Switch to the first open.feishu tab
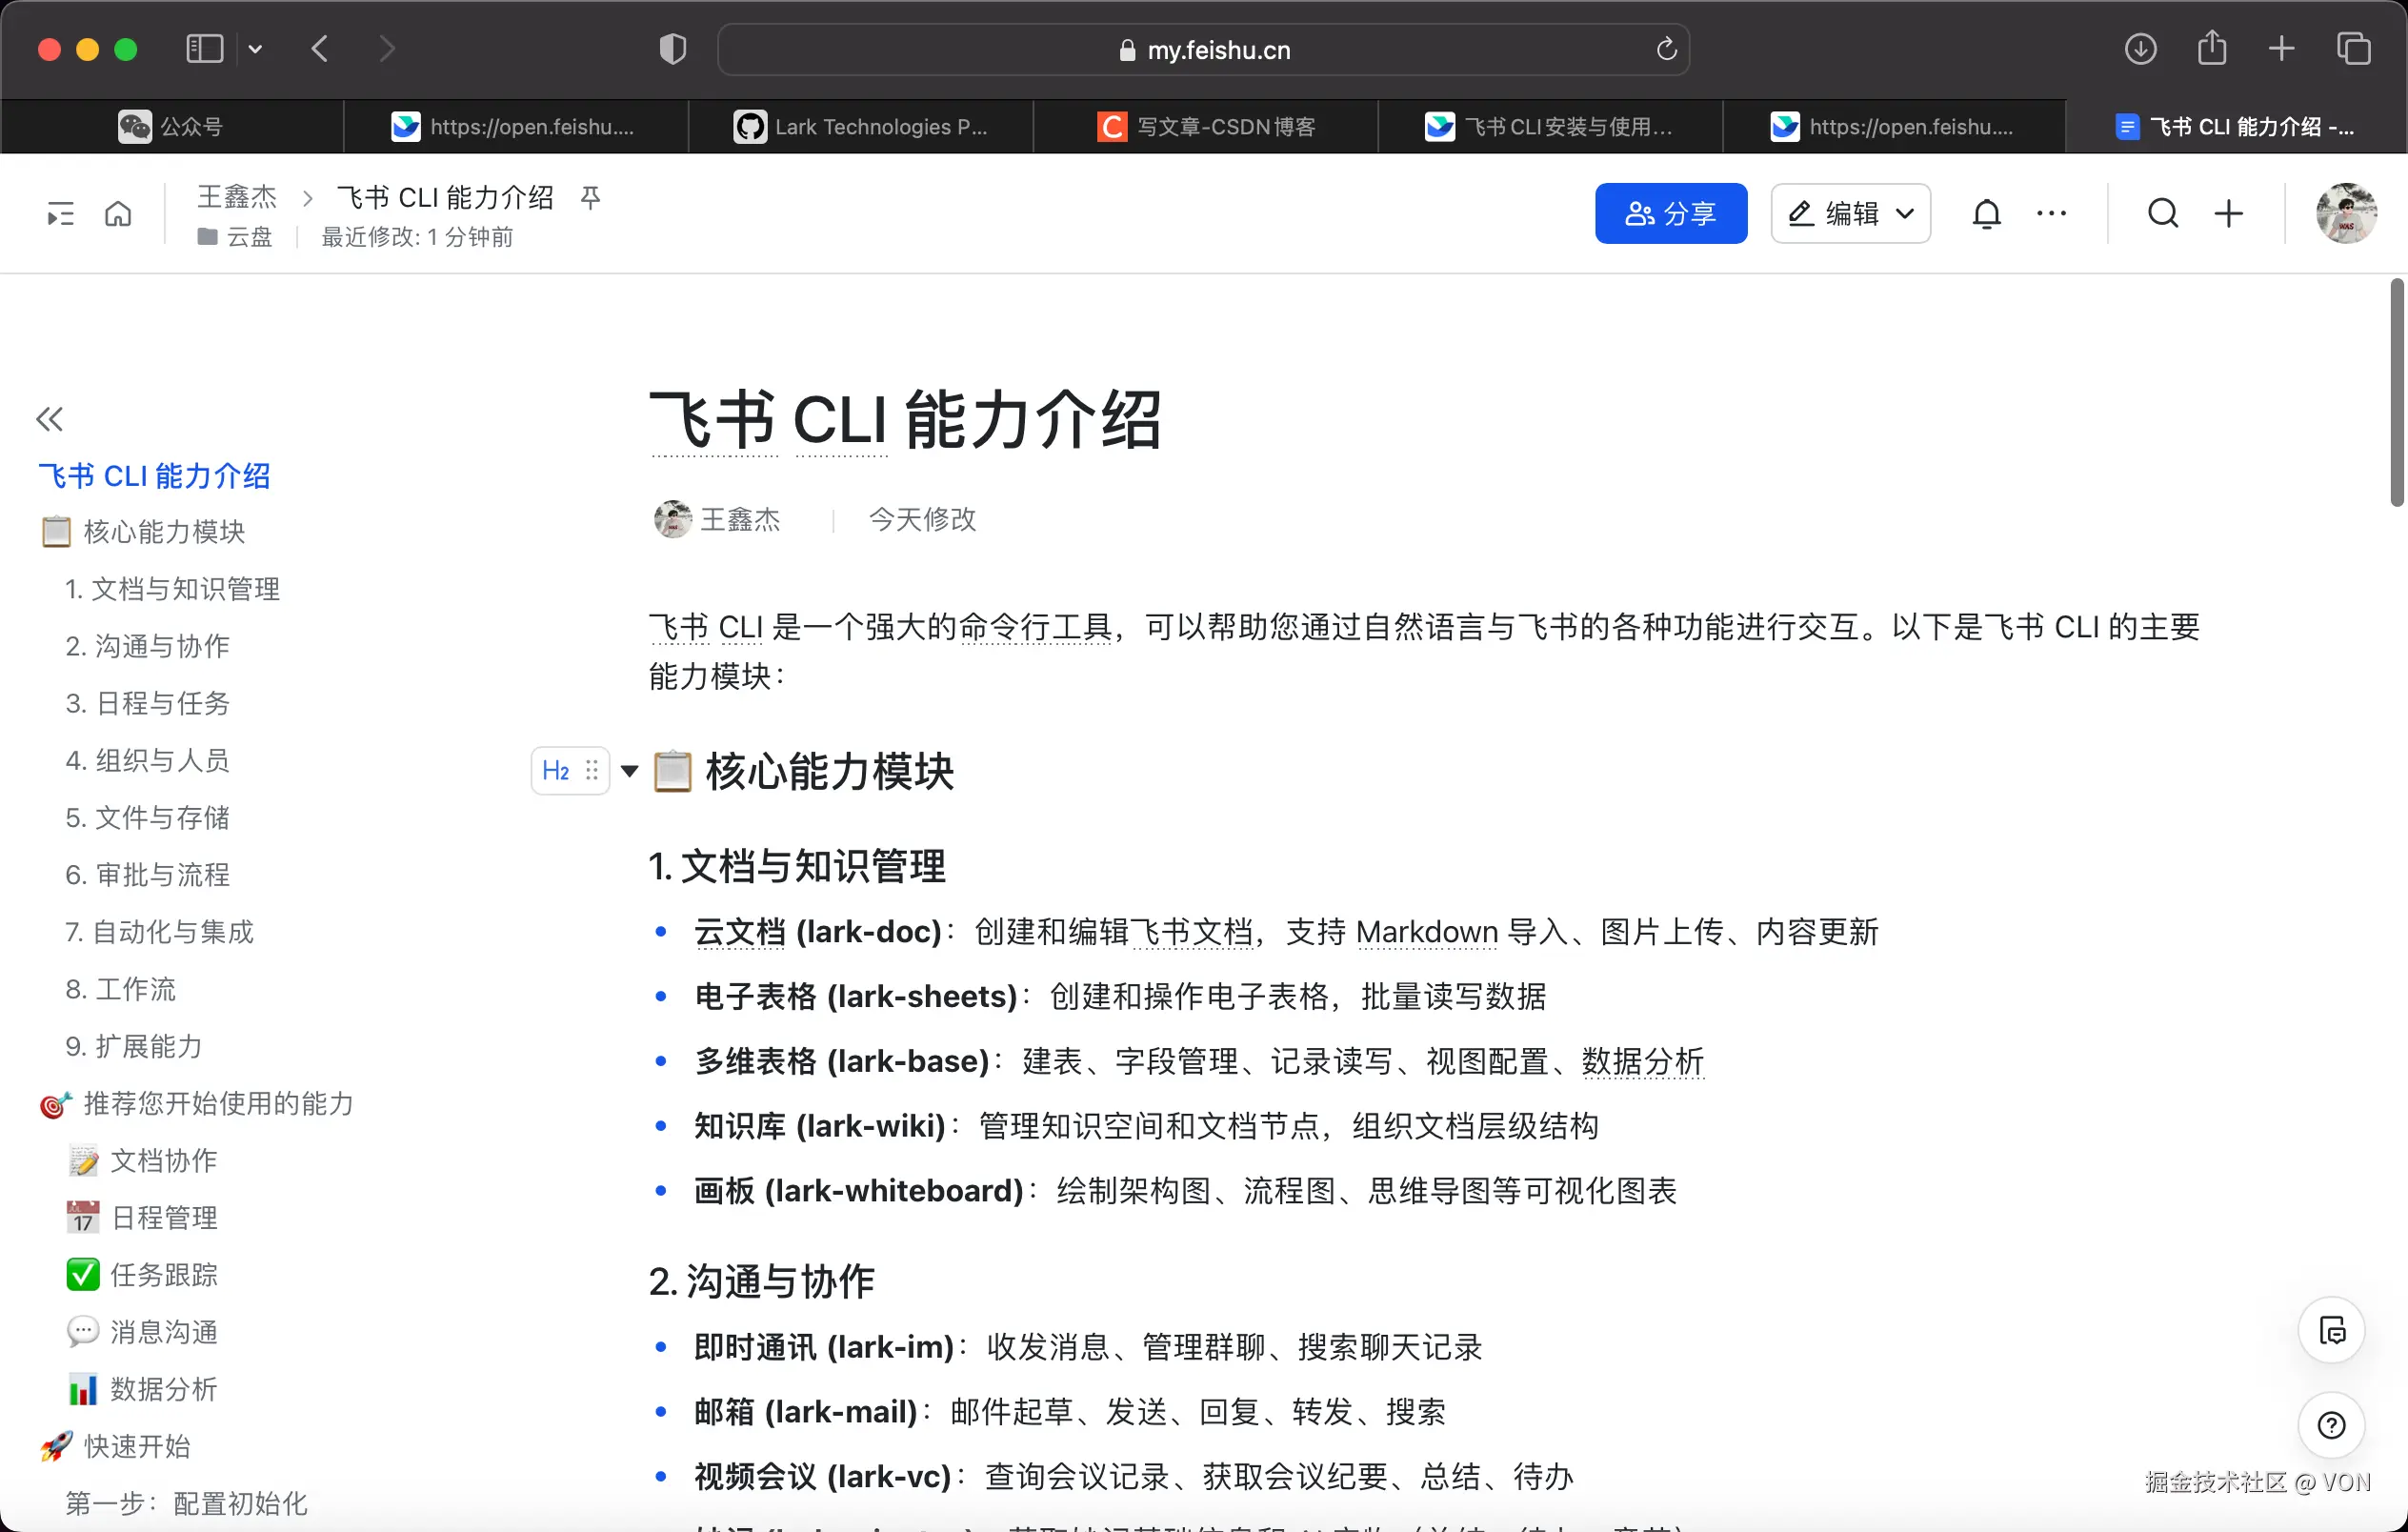Image resolution: width=2408 pixels, height=1532 pixels. point(516,127)
